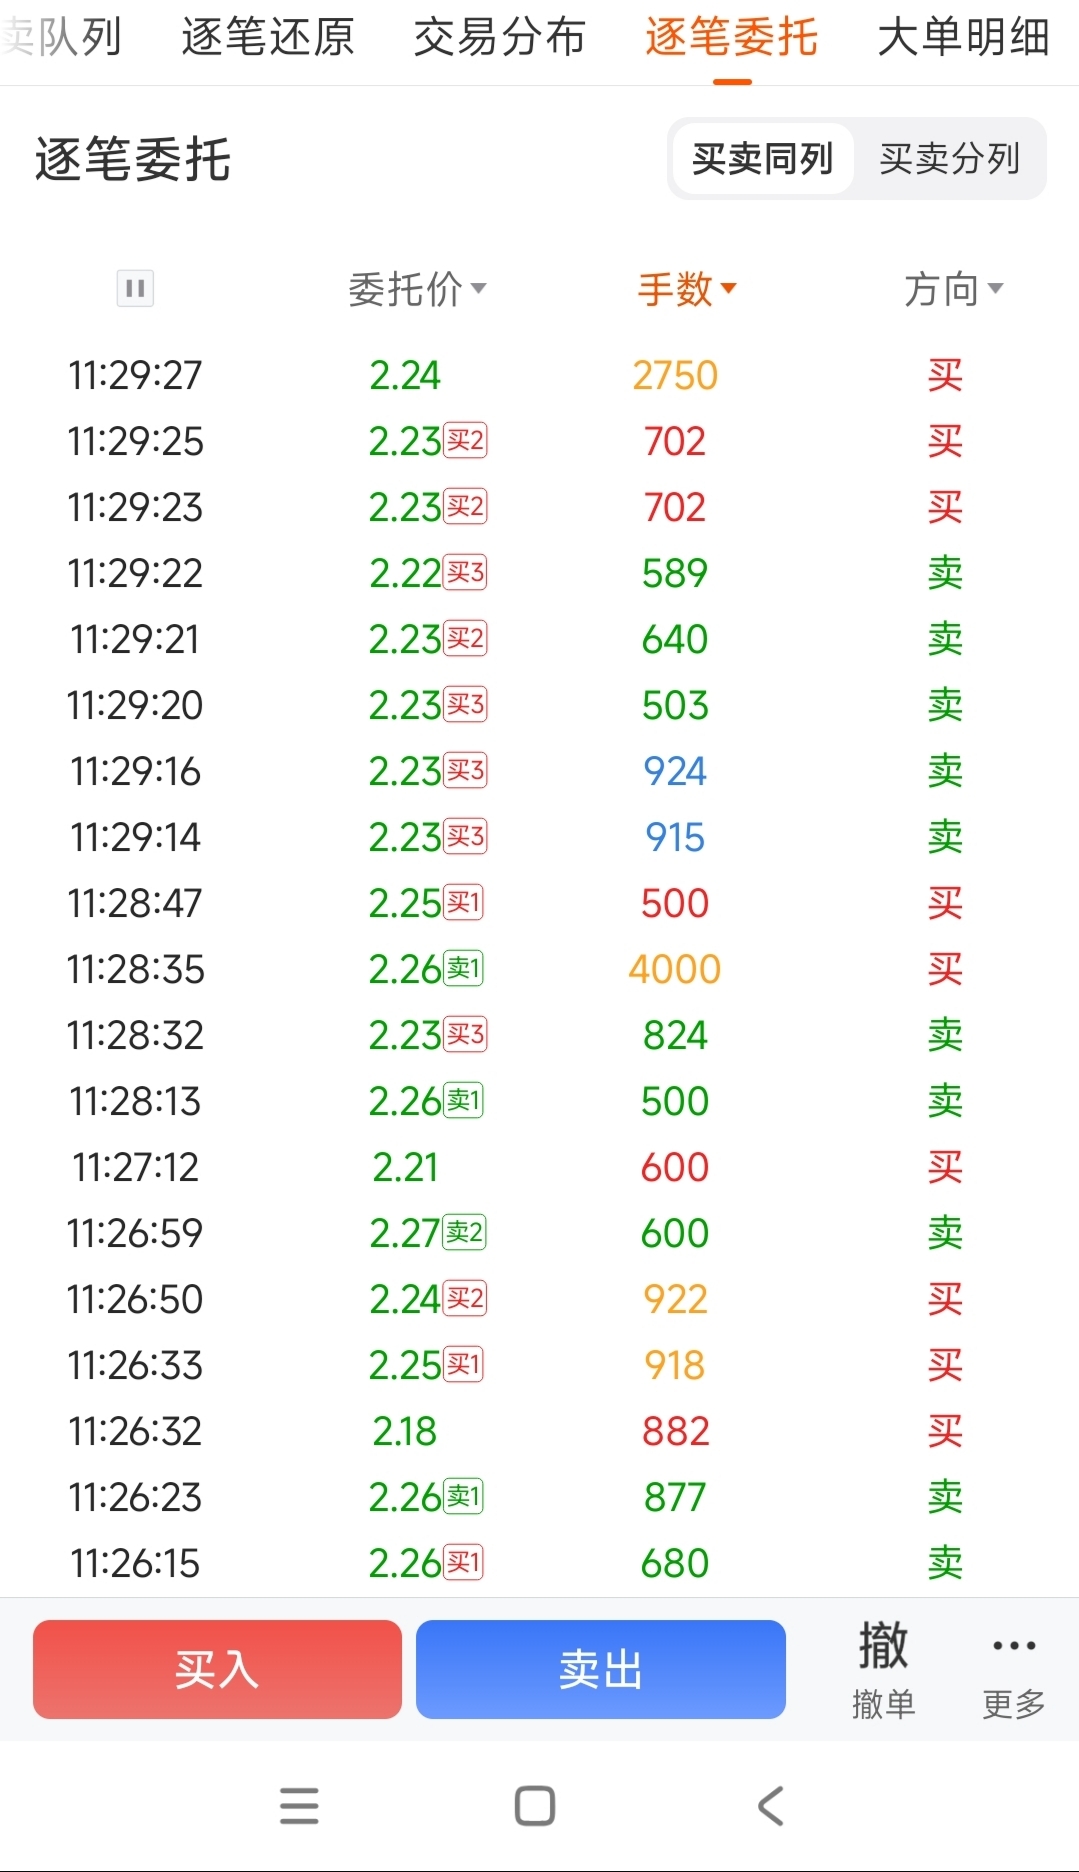Tap the Android back arrow
The height and width of the screenshot is (1872, 1079).
tap(770, 1806)
